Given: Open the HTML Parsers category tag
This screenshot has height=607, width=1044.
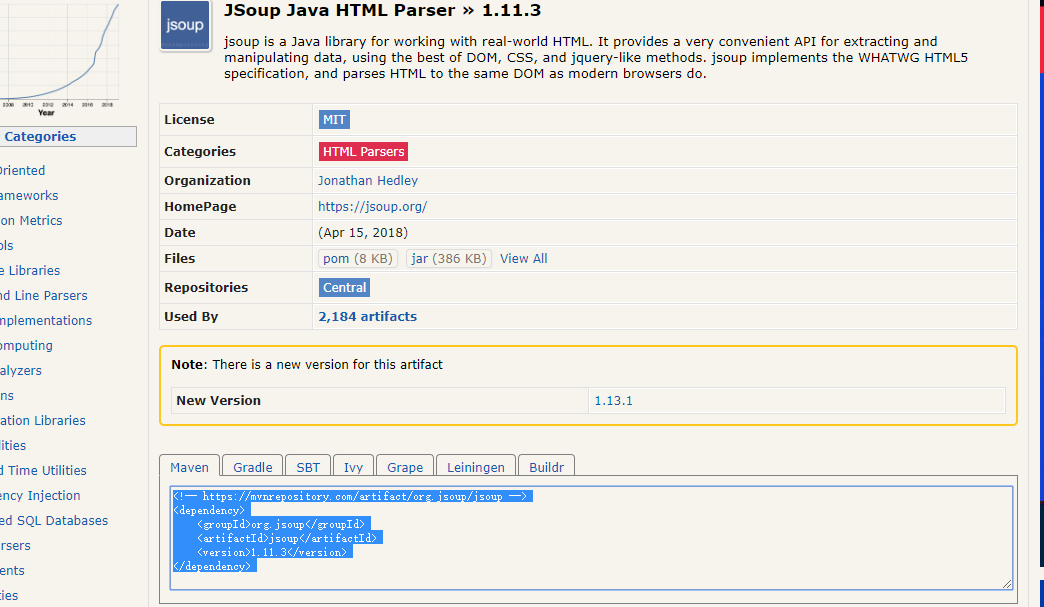Looking at the screenshot, I should (364, 152).
